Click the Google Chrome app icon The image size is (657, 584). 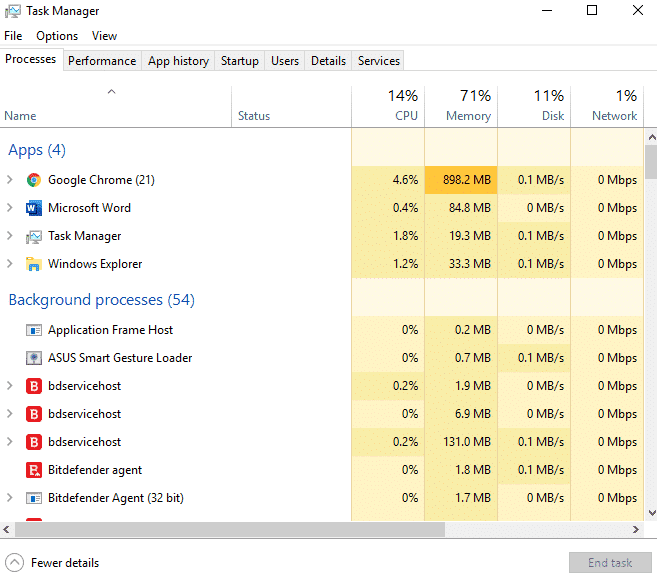[x=34, y=180]
